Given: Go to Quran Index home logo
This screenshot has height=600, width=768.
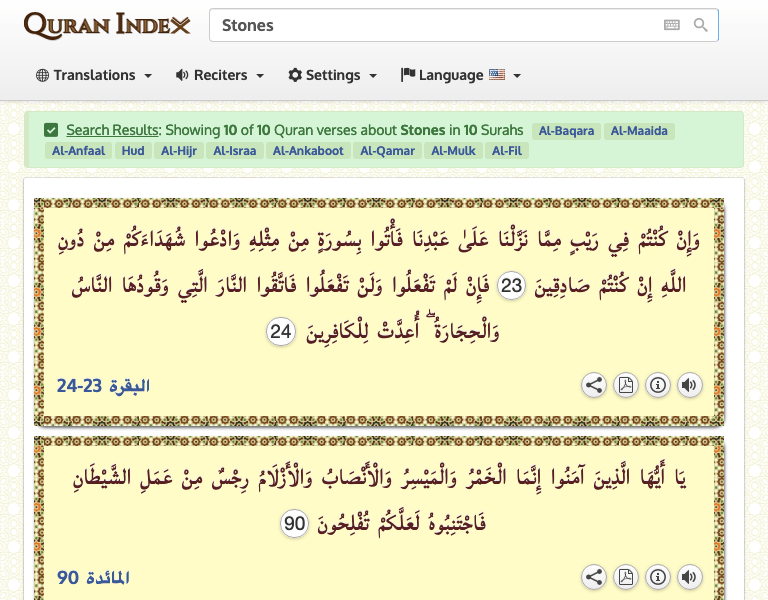Looking at the screenshot, I should (x=106, y=26).
